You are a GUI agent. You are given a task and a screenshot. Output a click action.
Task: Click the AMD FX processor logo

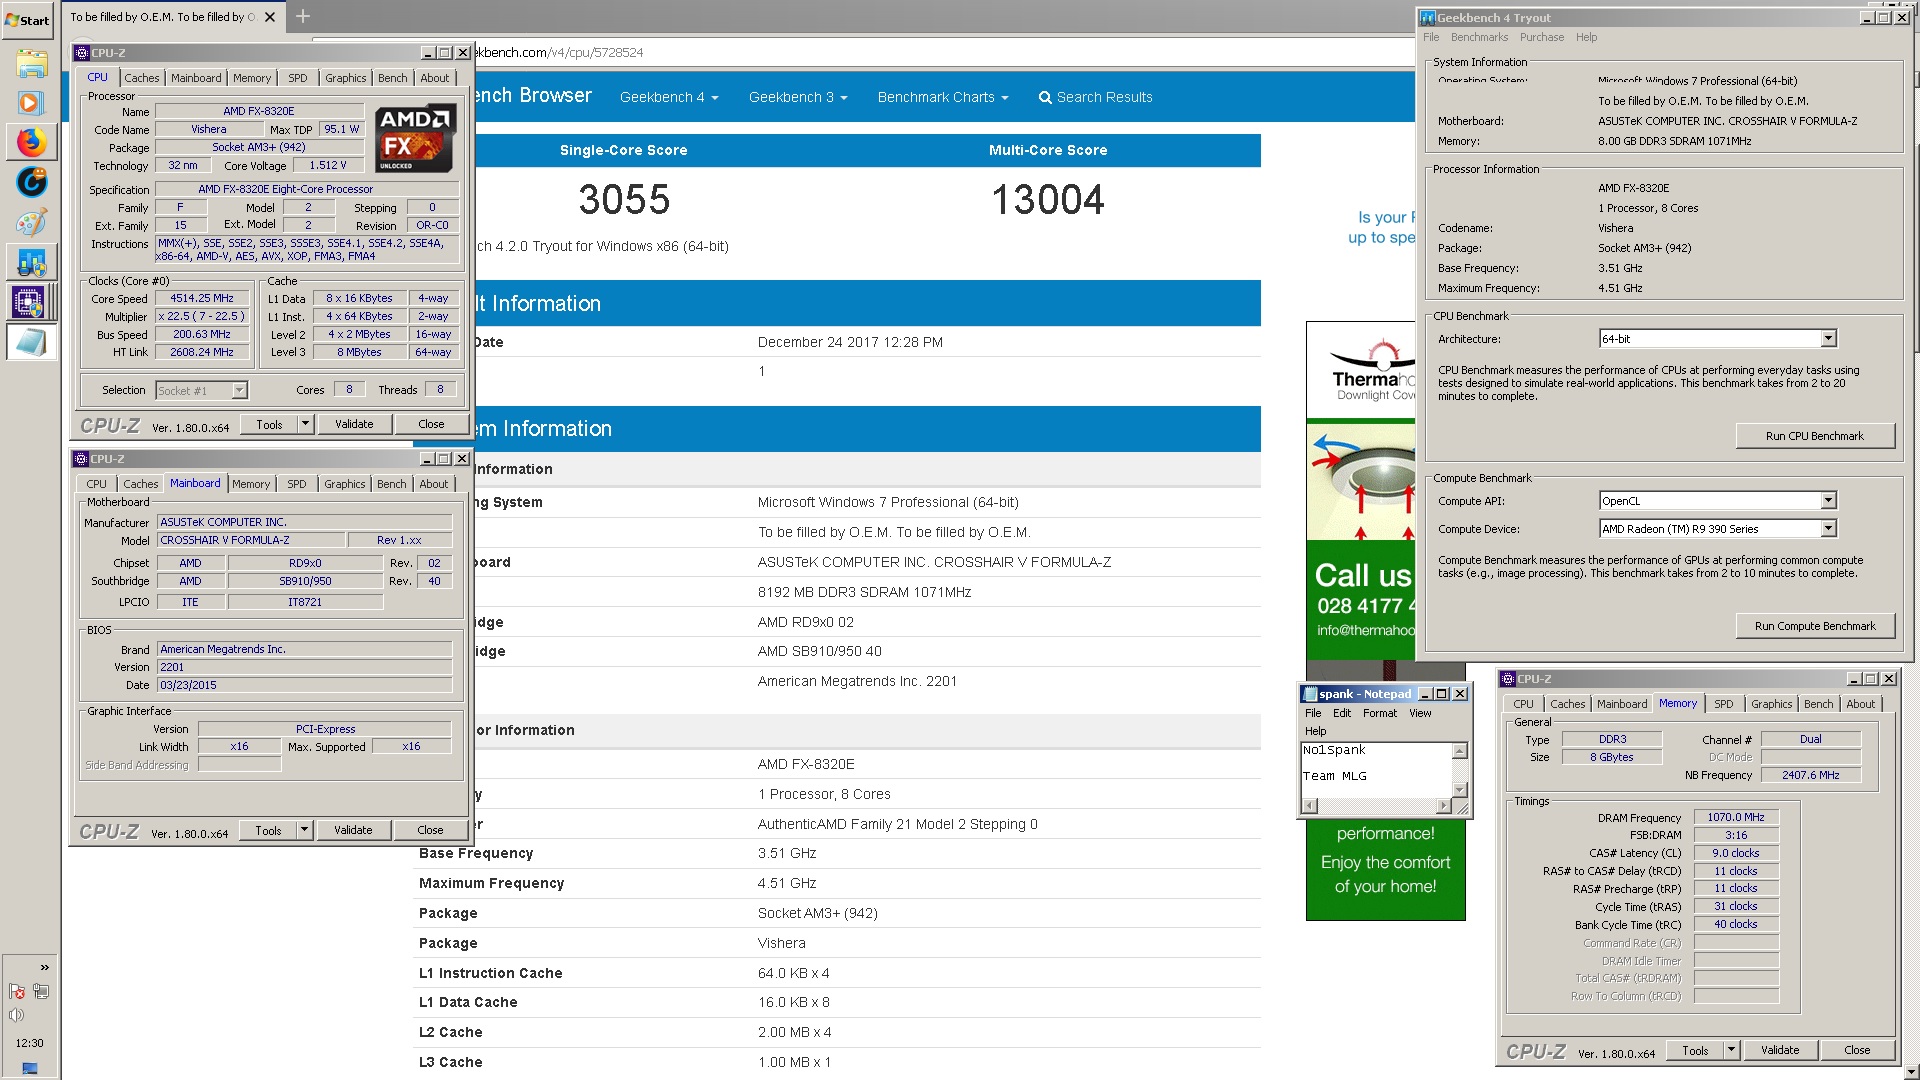click(417, 138)
